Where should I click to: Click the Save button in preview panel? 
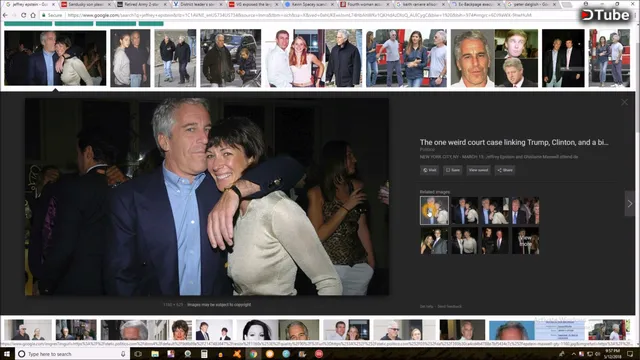tap(453, 170)
